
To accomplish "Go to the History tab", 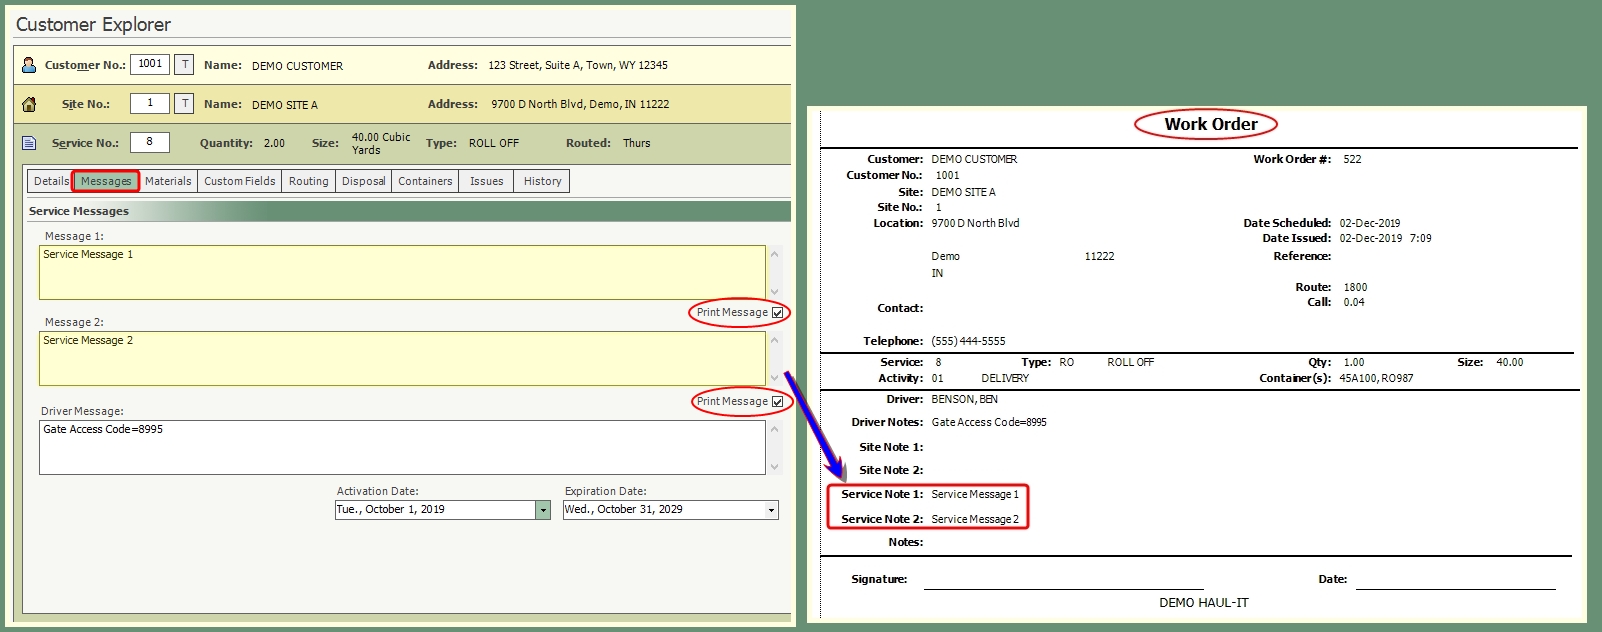I will click(542, 181).
